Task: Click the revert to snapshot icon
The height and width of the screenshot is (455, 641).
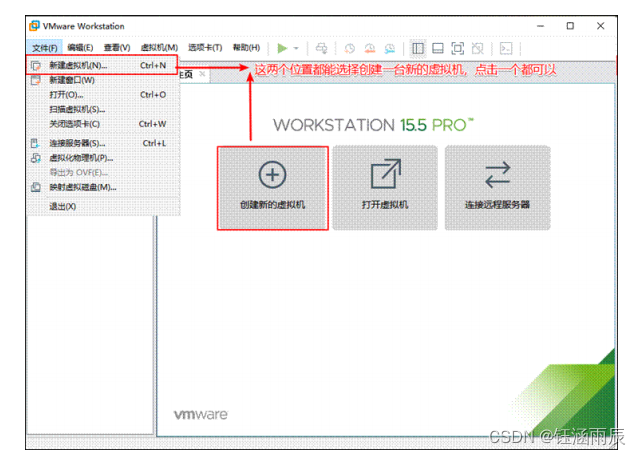Action: coord(370,49)
